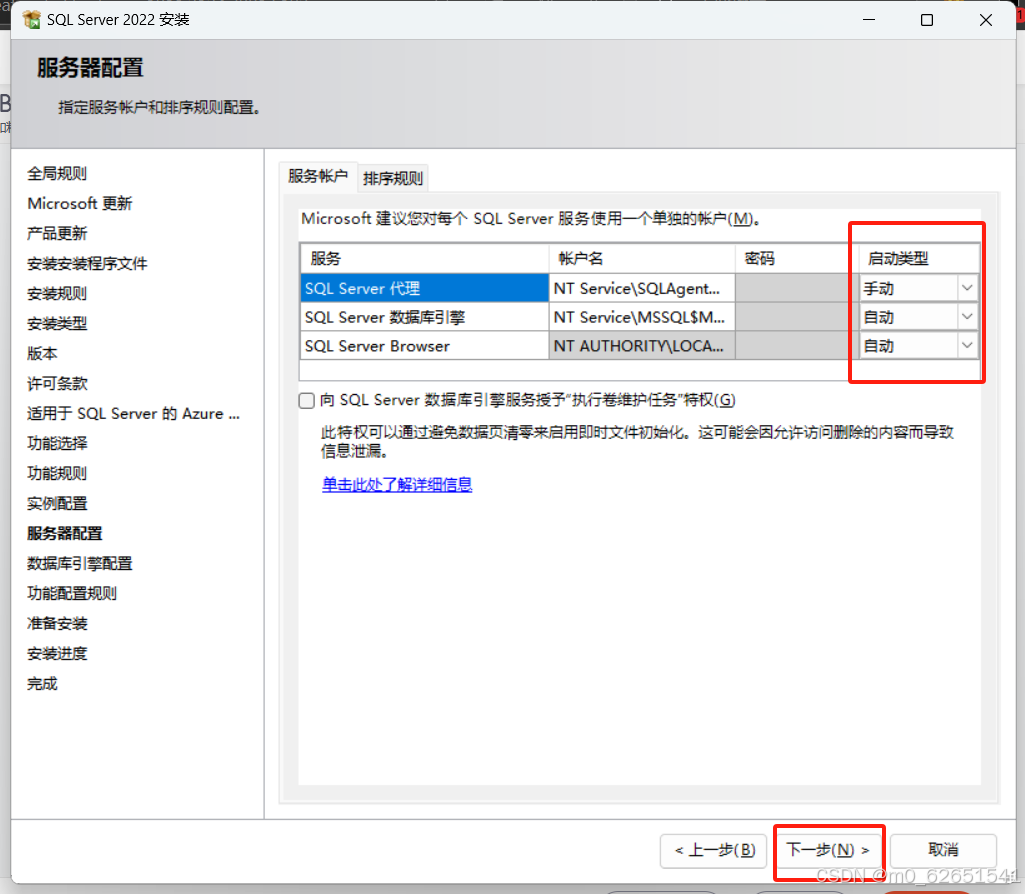Viewport: 1025px width, 894px height.
Task: Click account name NT Service\MSSQL$M... cell
Action: 642,317
